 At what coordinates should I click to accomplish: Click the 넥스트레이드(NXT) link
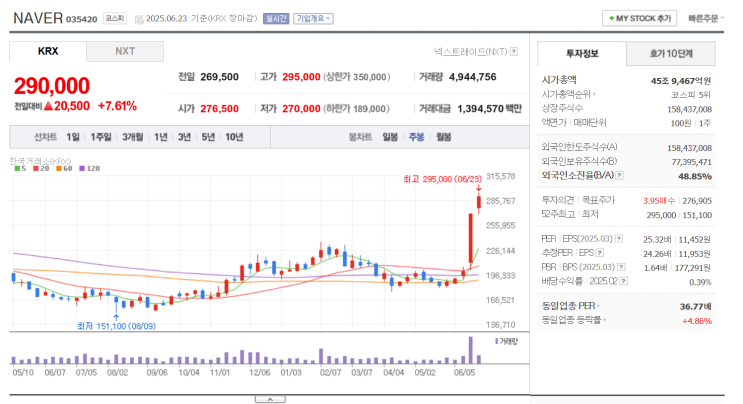coord(470,52)
